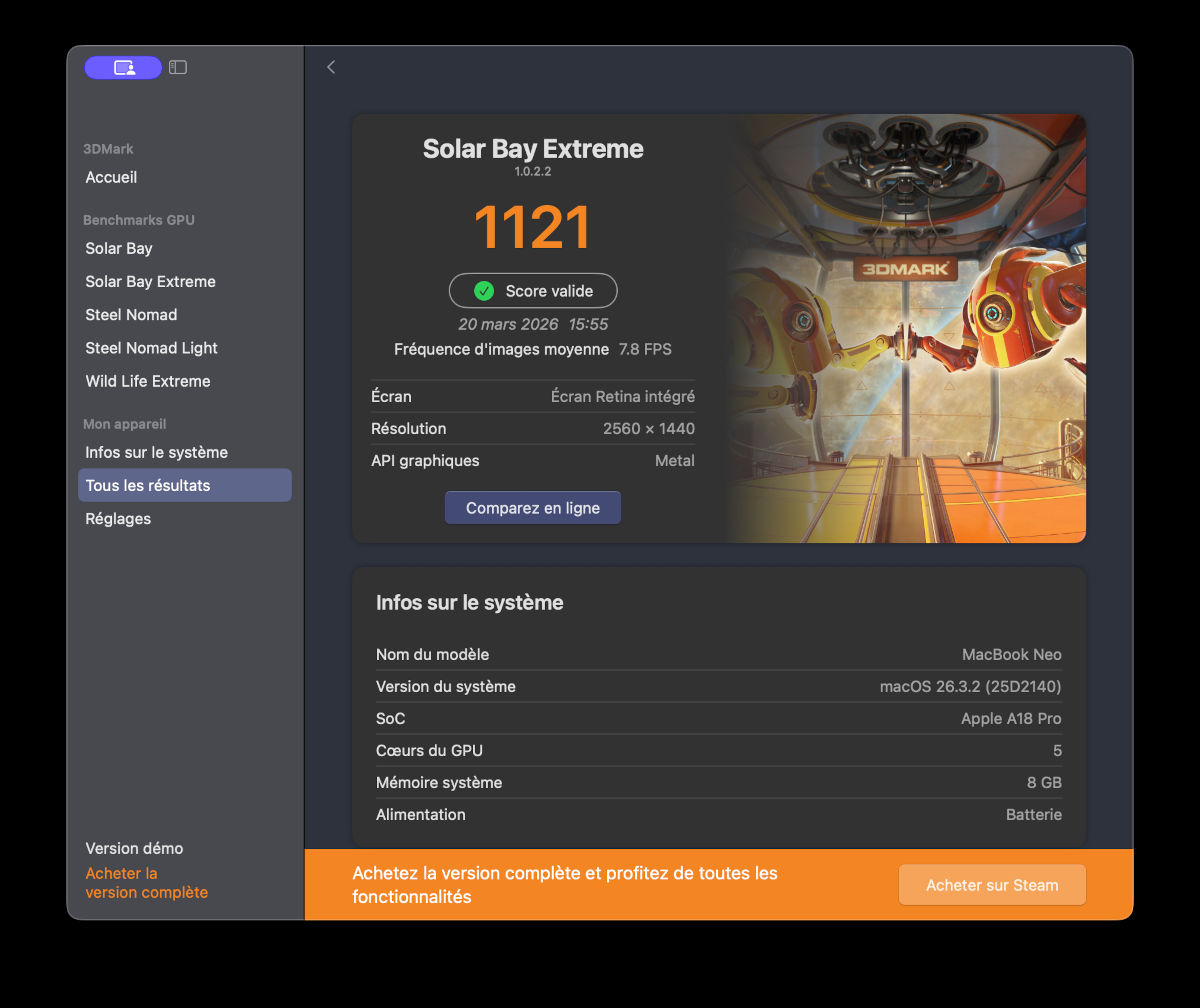Click the Nom du modèle row

(718, 654)
